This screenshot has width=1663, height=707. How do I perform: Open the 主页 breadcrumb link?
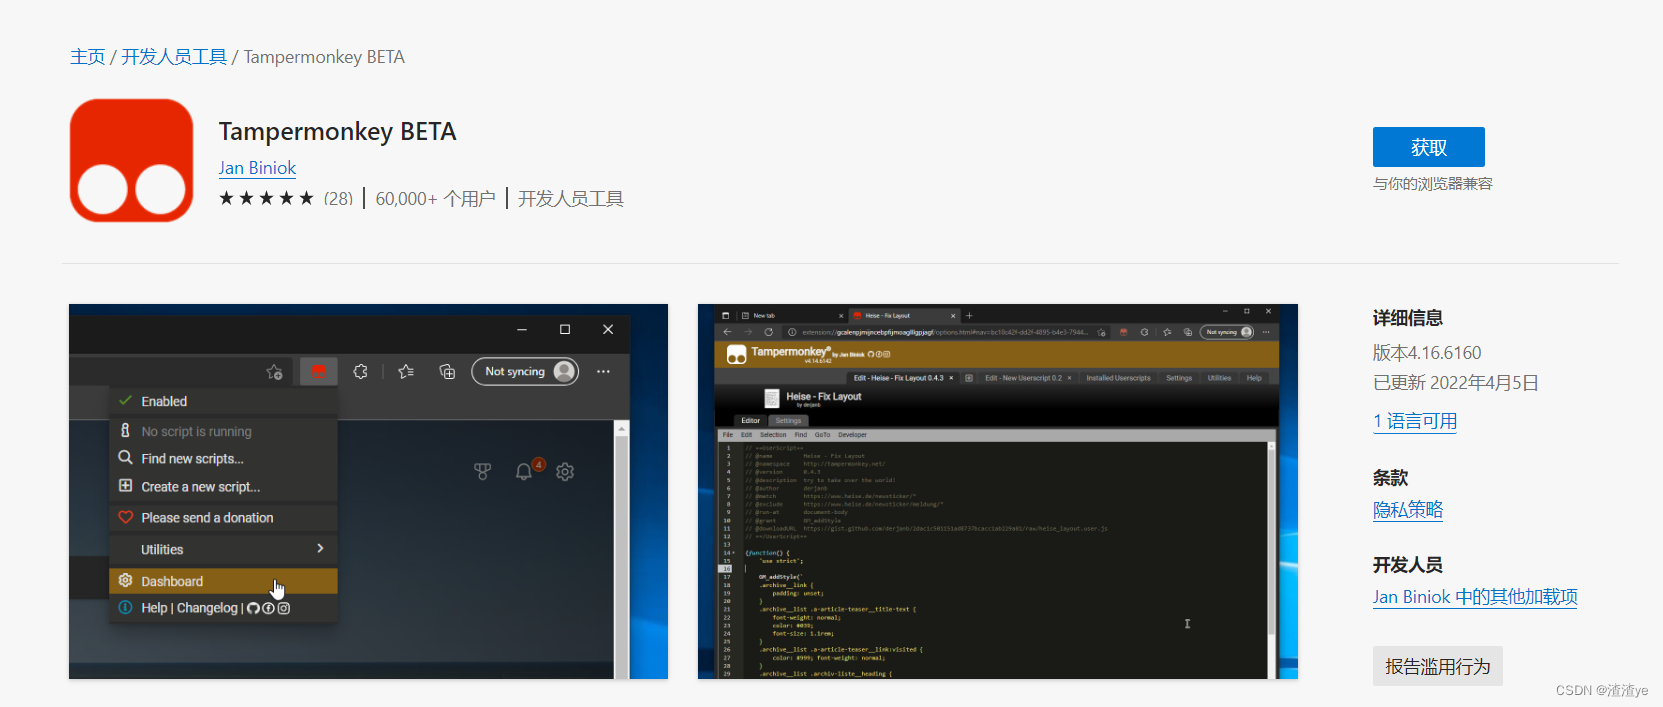point(88,57)
